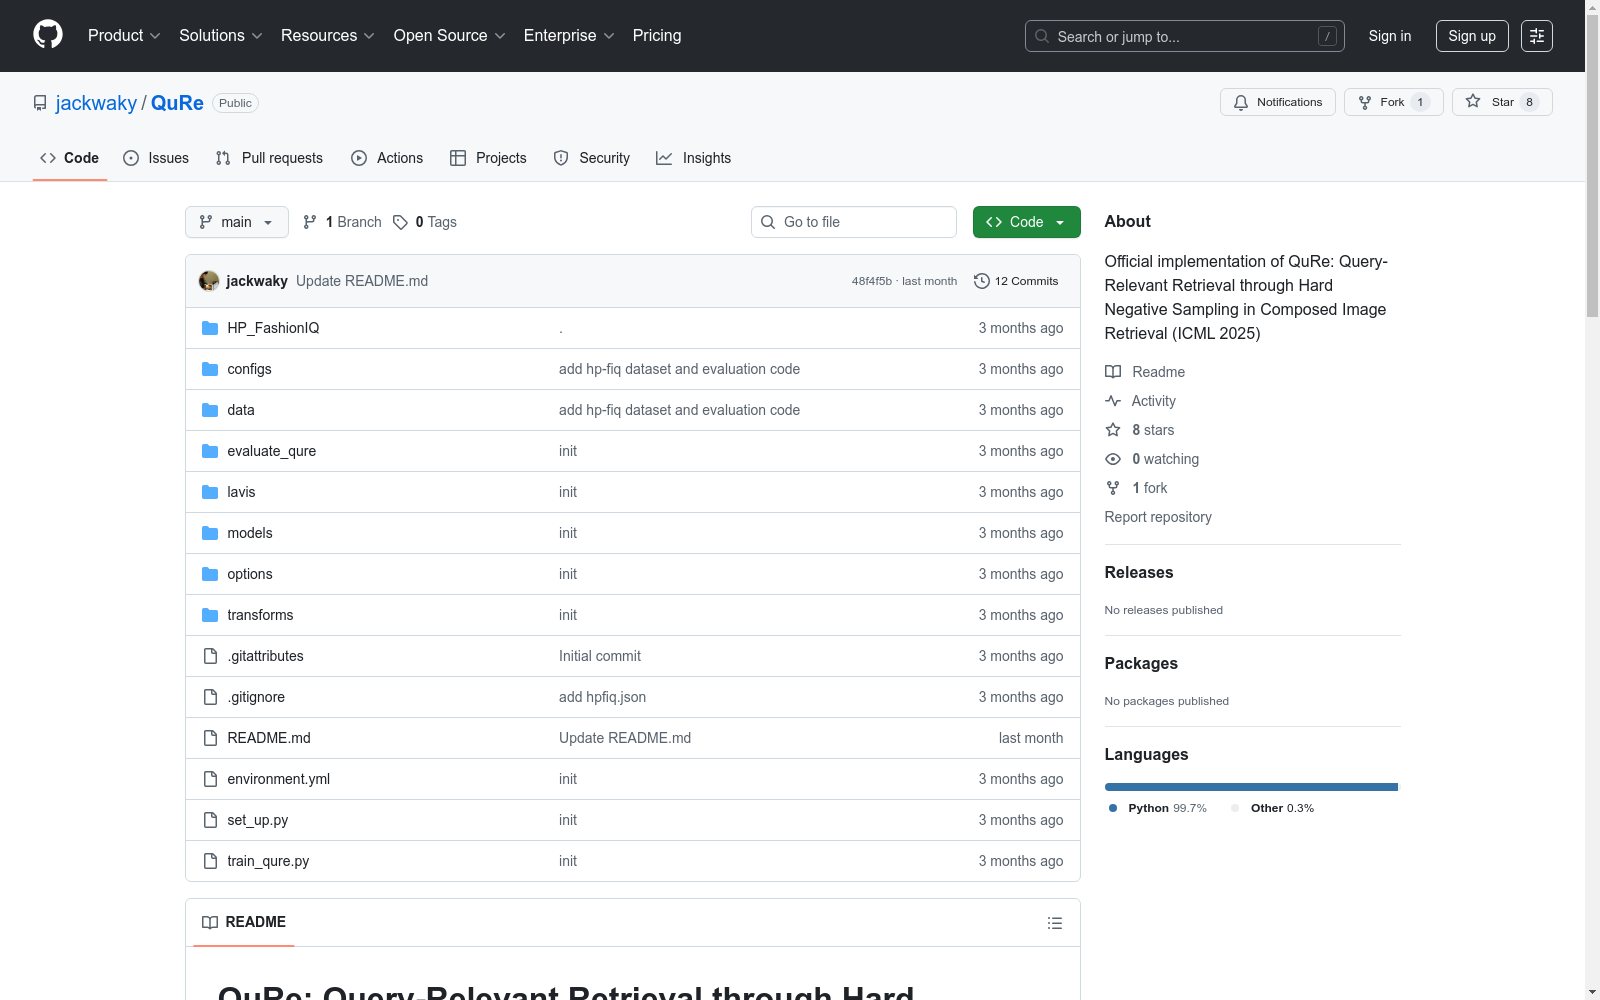Viewport: 1600px width, 1000px height.
Task: Click the Sign in link
Action: pyautogui.click(x=1390, y=36)
